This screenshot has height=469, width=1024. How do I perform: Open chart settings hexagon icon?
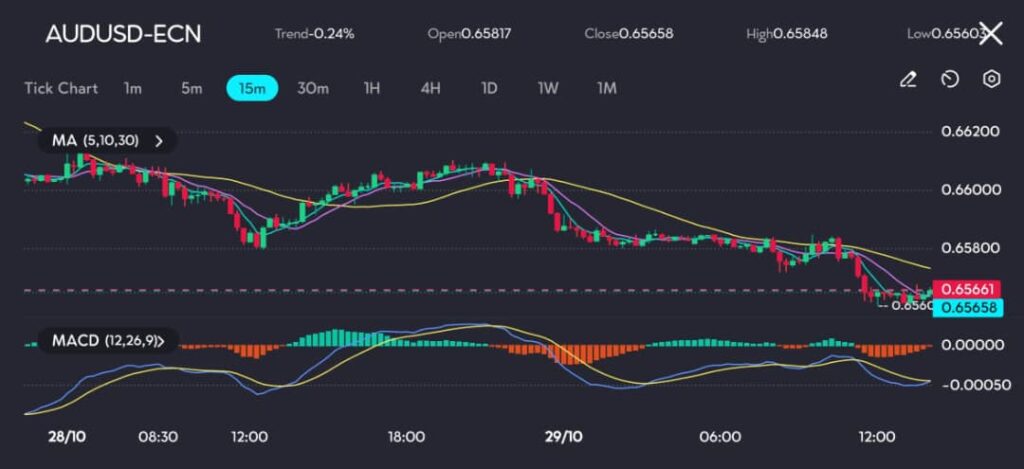click(x=991, y=79)
